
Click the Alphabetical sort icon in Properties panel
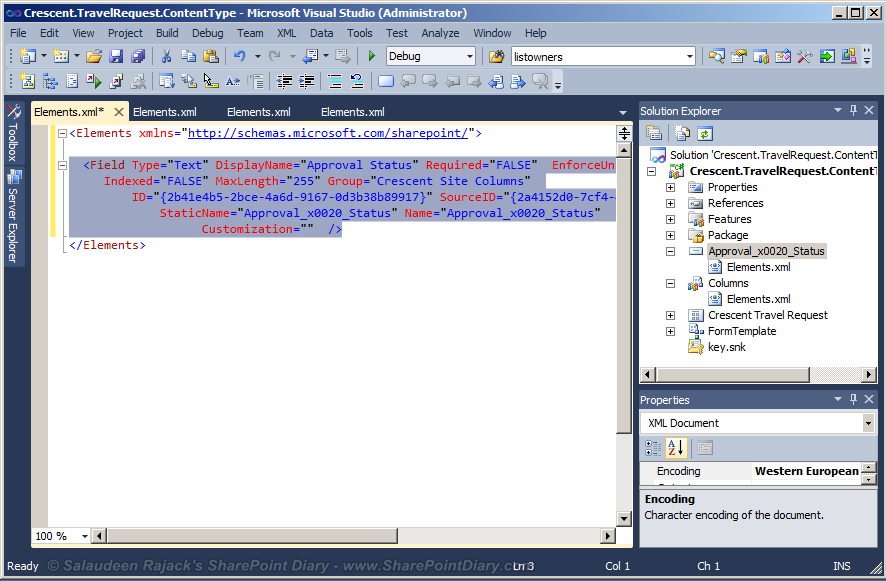click(x=678, y=447)
